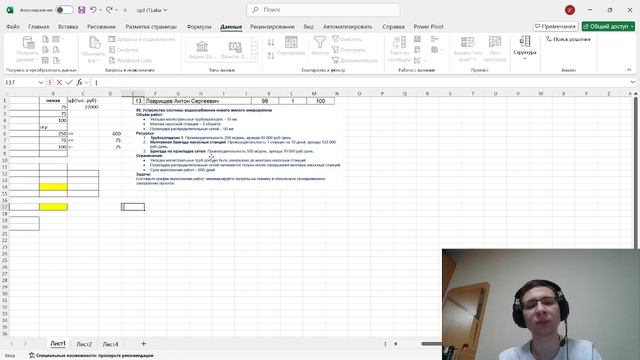This screenshot has height=360, width=640.
Task: Sort ascending A to Z
Action: [271, 42]
